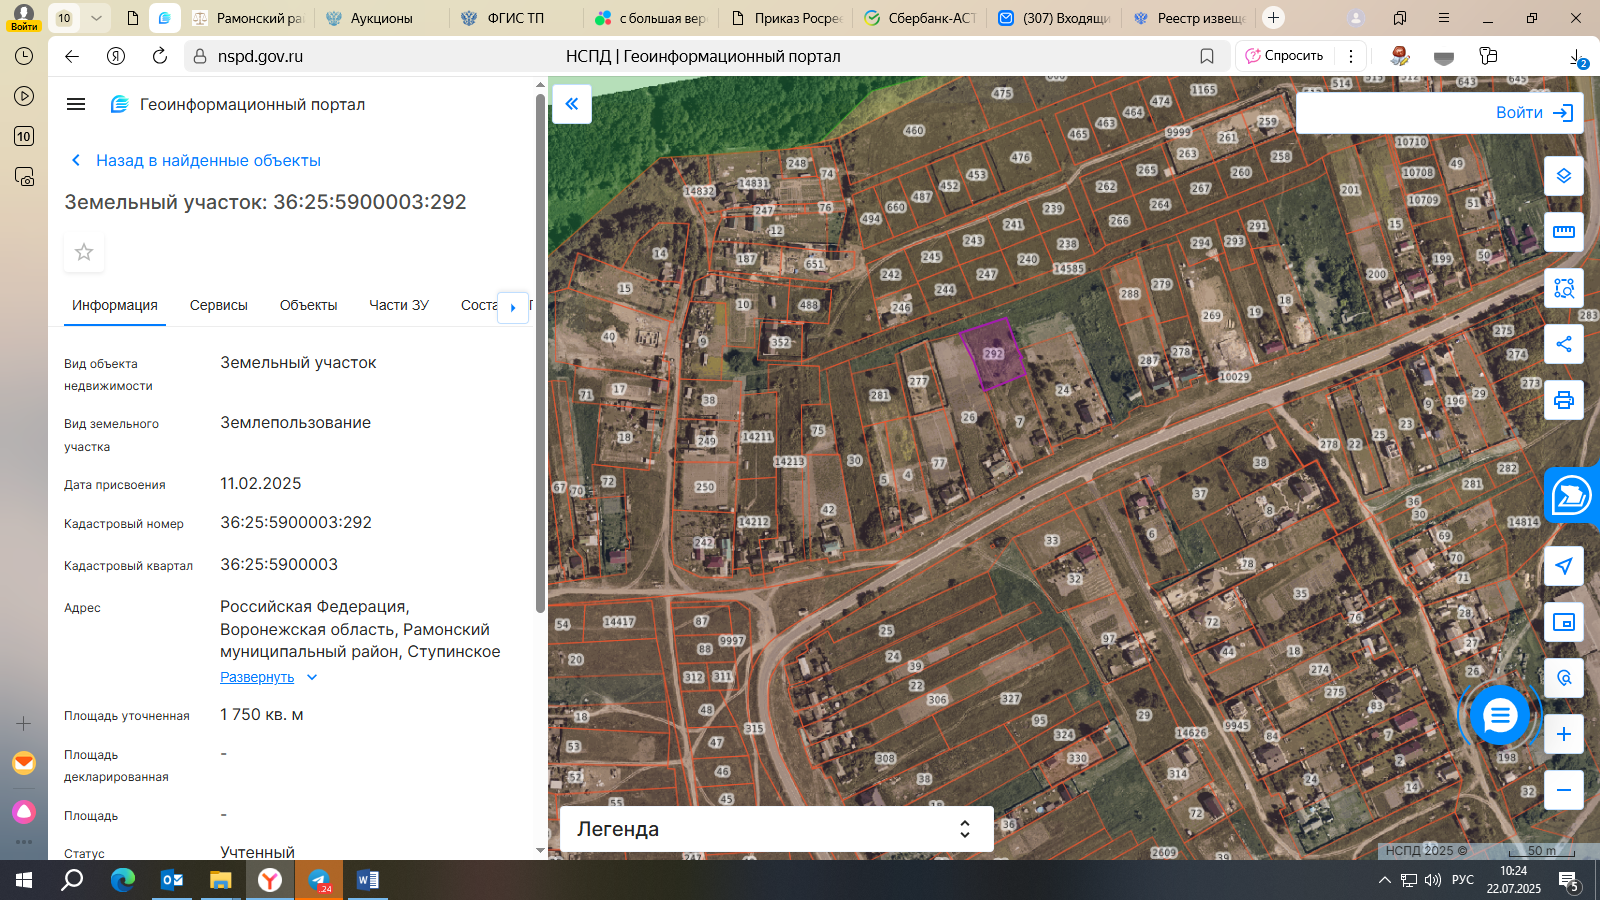Open the Части ЗУ tab
Image resolution: width=1600 pixels, height=900 pixels.
pyautogui.click(x=399, y=305)
